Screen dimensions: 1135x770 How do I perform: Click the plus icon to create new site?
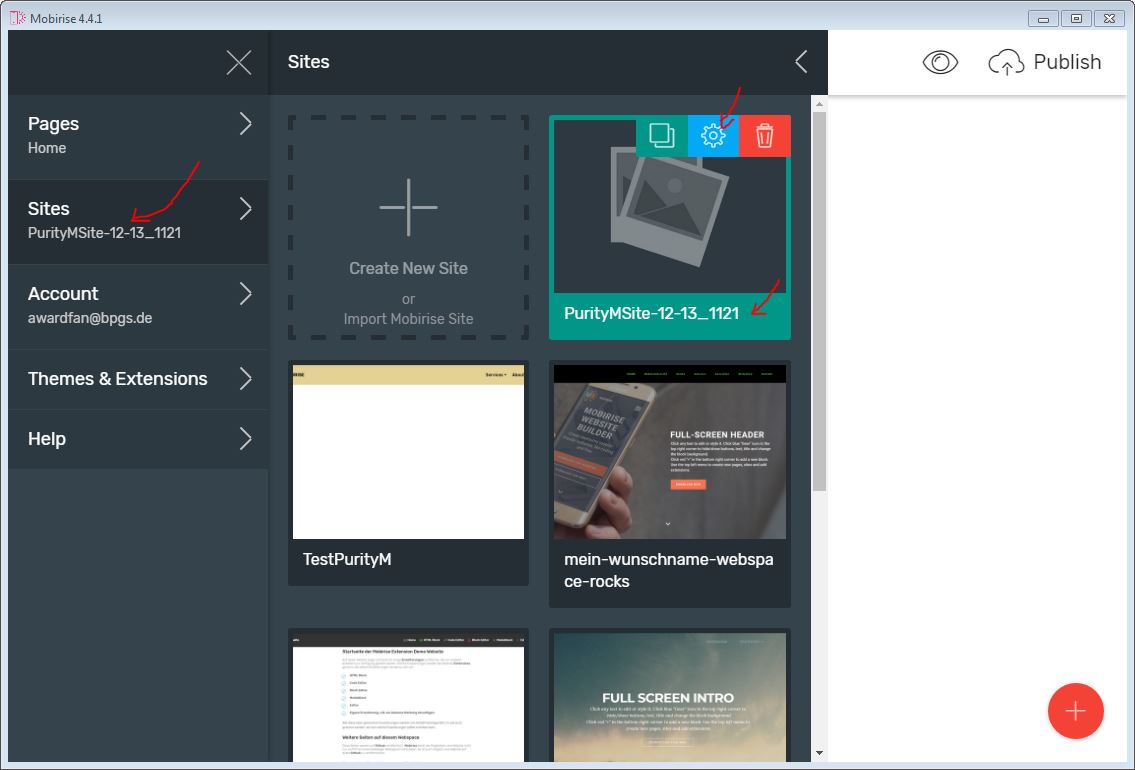tap(408, 208)
